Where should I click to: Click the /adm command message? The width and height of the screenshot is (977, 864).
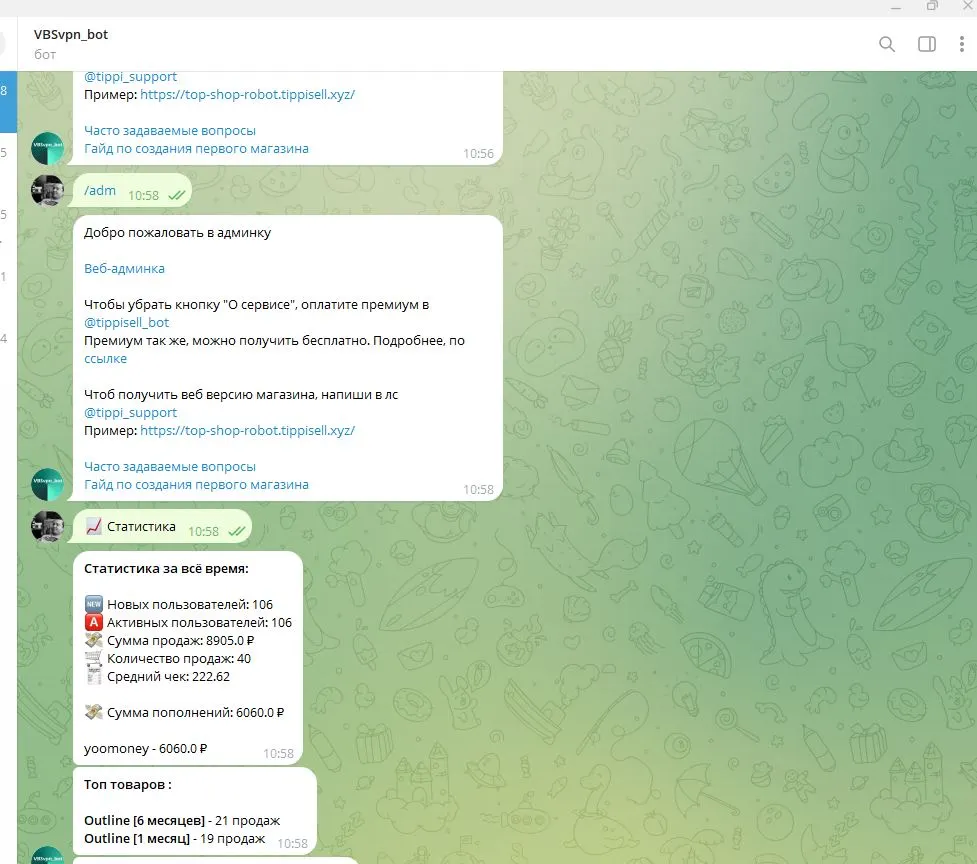100,191
